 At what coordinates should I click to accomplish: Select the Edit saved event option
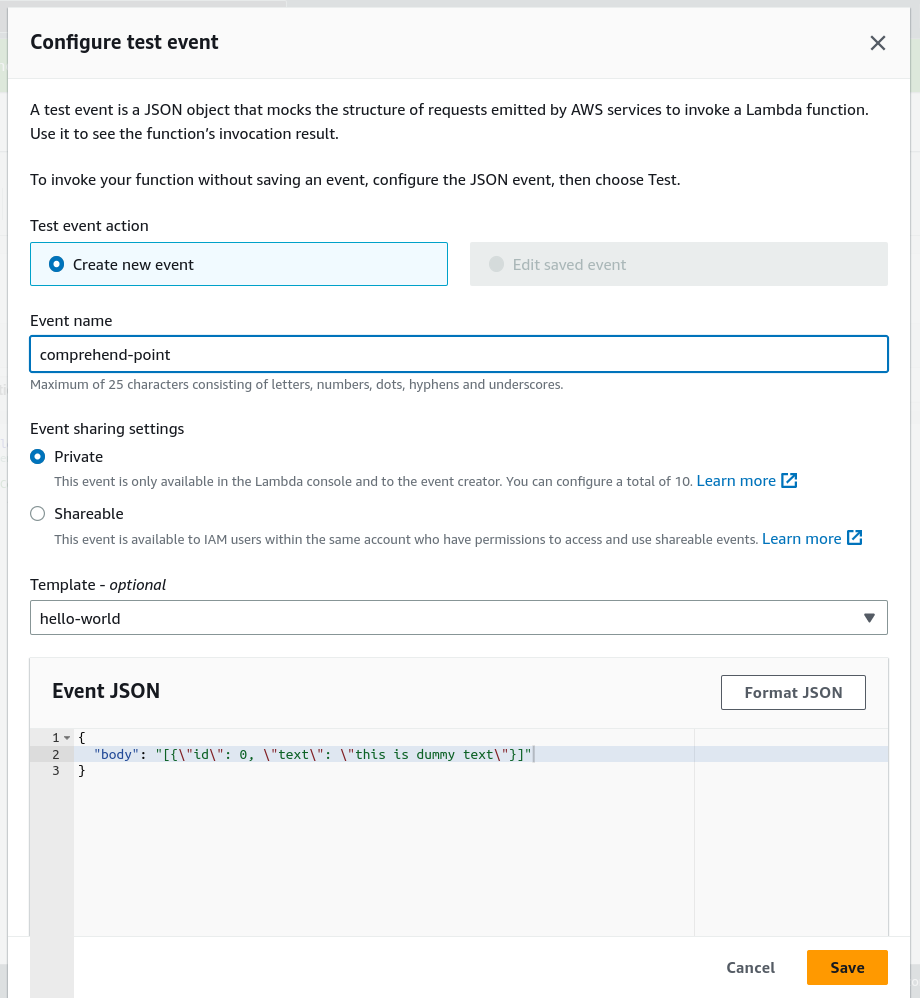pyautogui.click(x=679, y=264)
